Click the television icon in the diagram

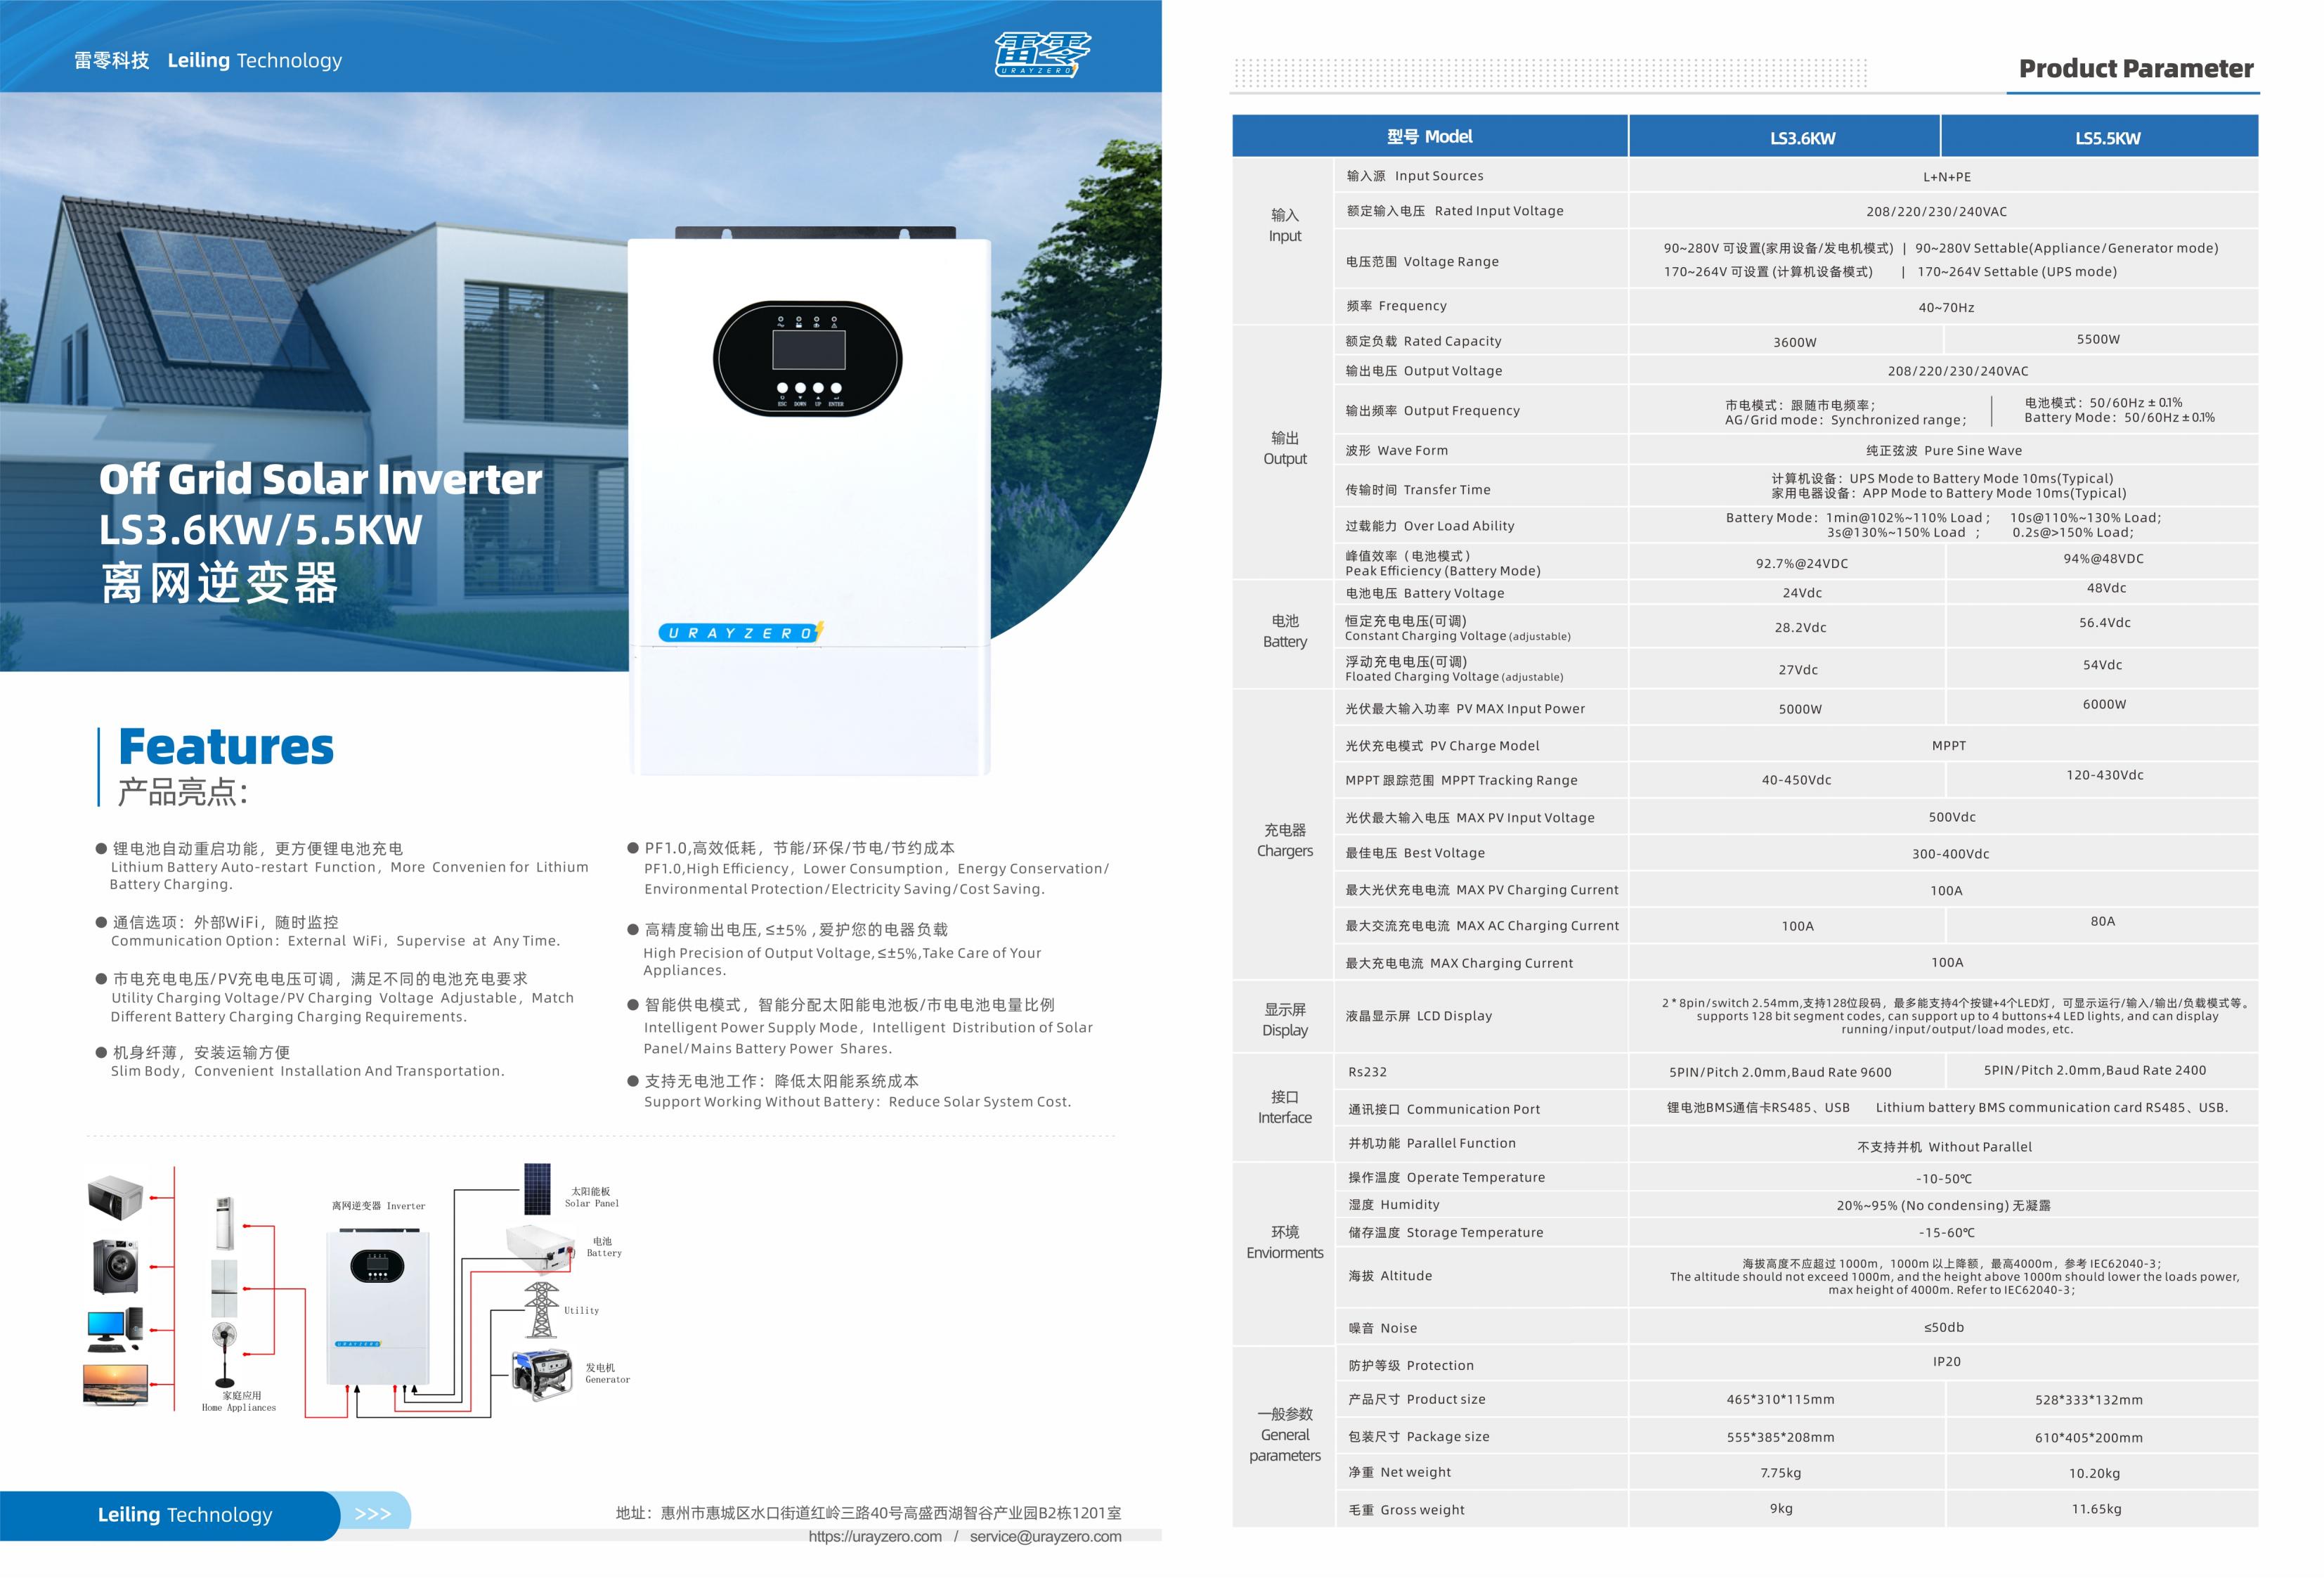(x=116, y=1385)
